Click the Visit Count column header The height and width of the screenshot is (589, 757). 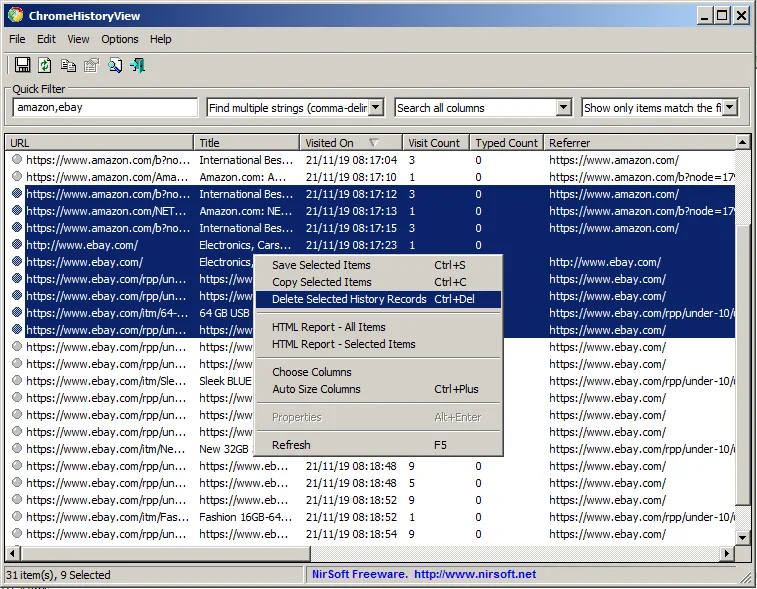[x=436, y=143]
